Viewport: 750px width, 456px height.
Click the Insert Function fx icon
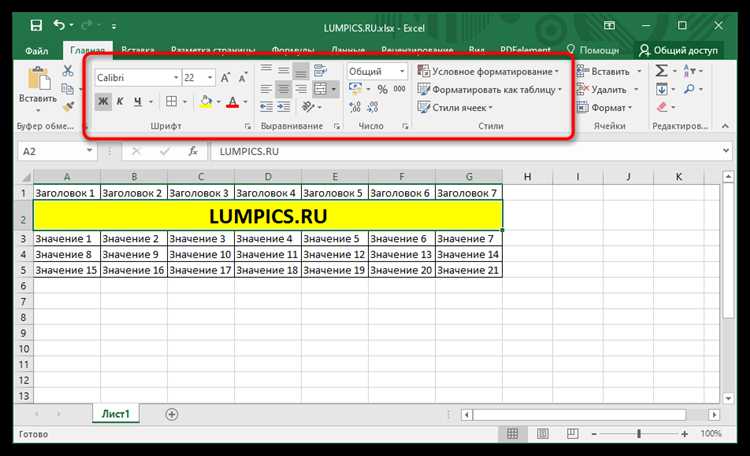[192, 152]
